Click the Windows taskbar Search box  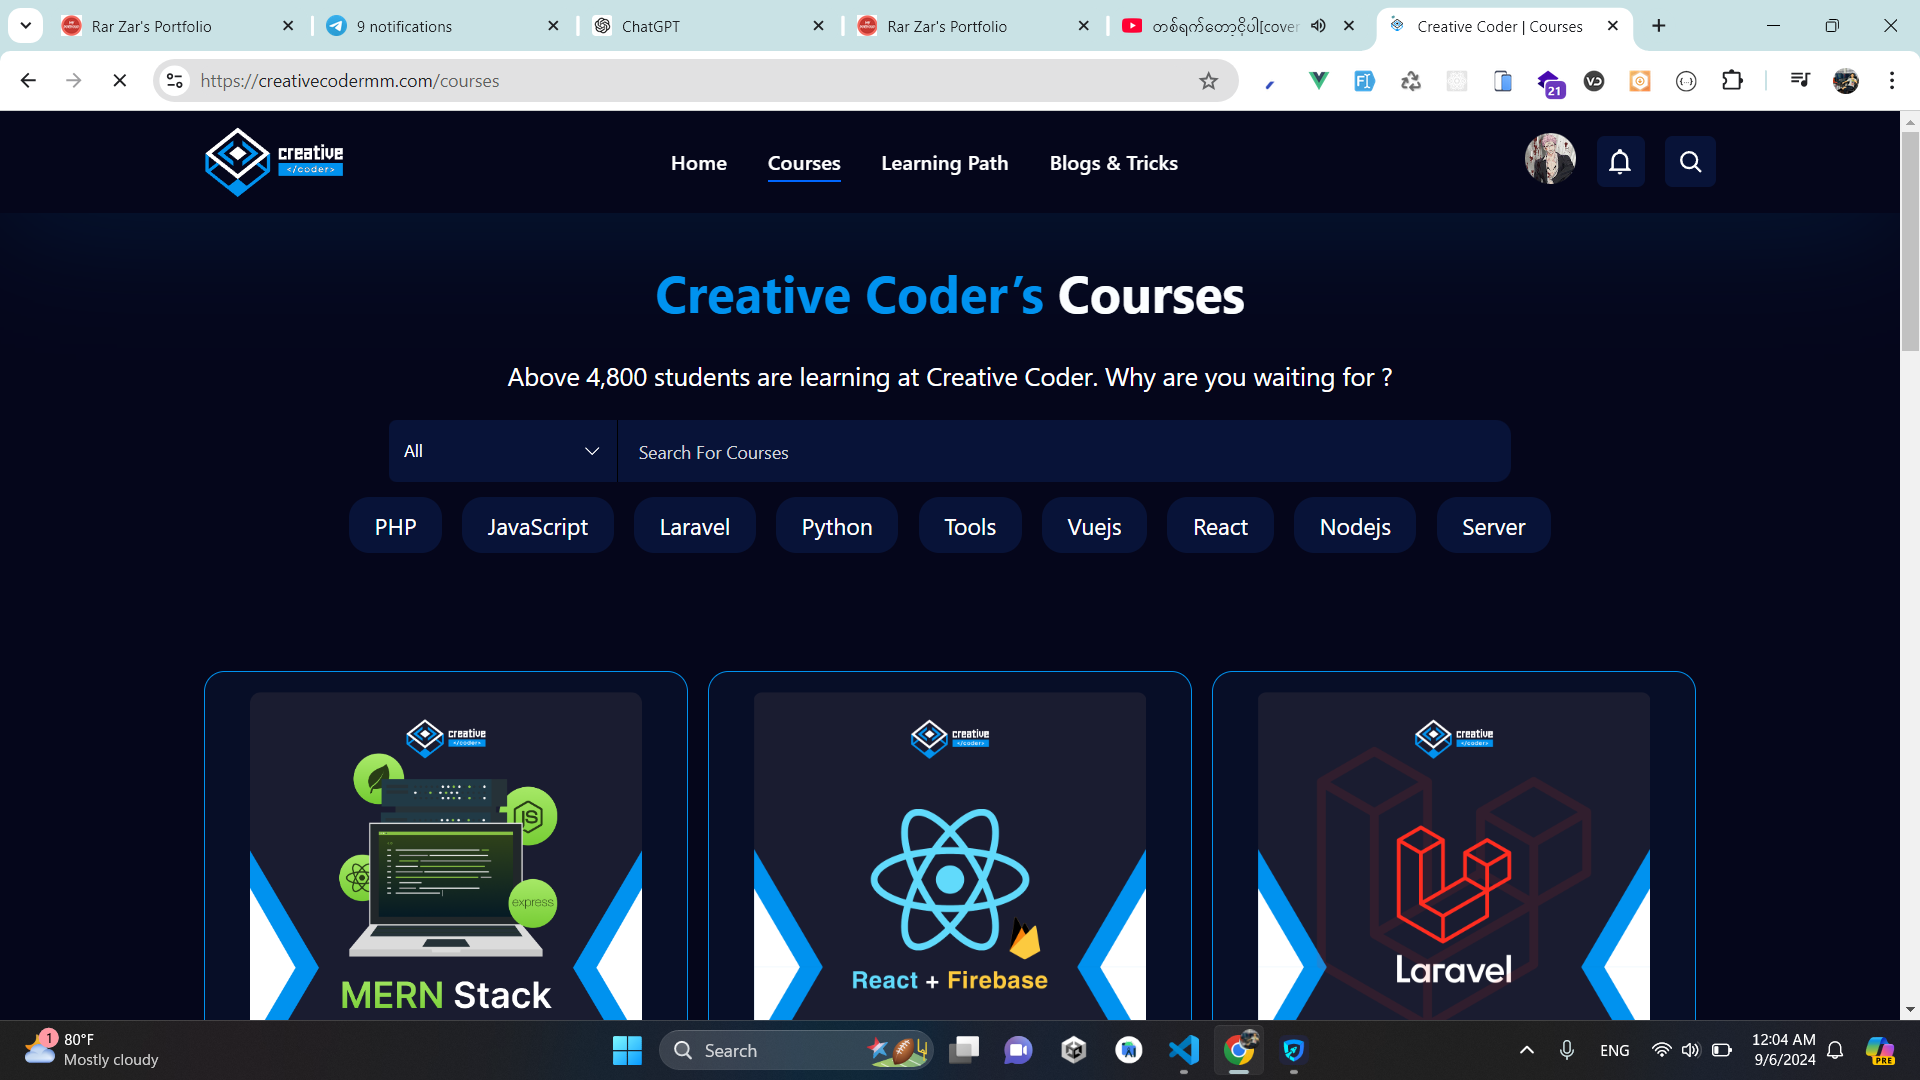(x=796, y=1050)
